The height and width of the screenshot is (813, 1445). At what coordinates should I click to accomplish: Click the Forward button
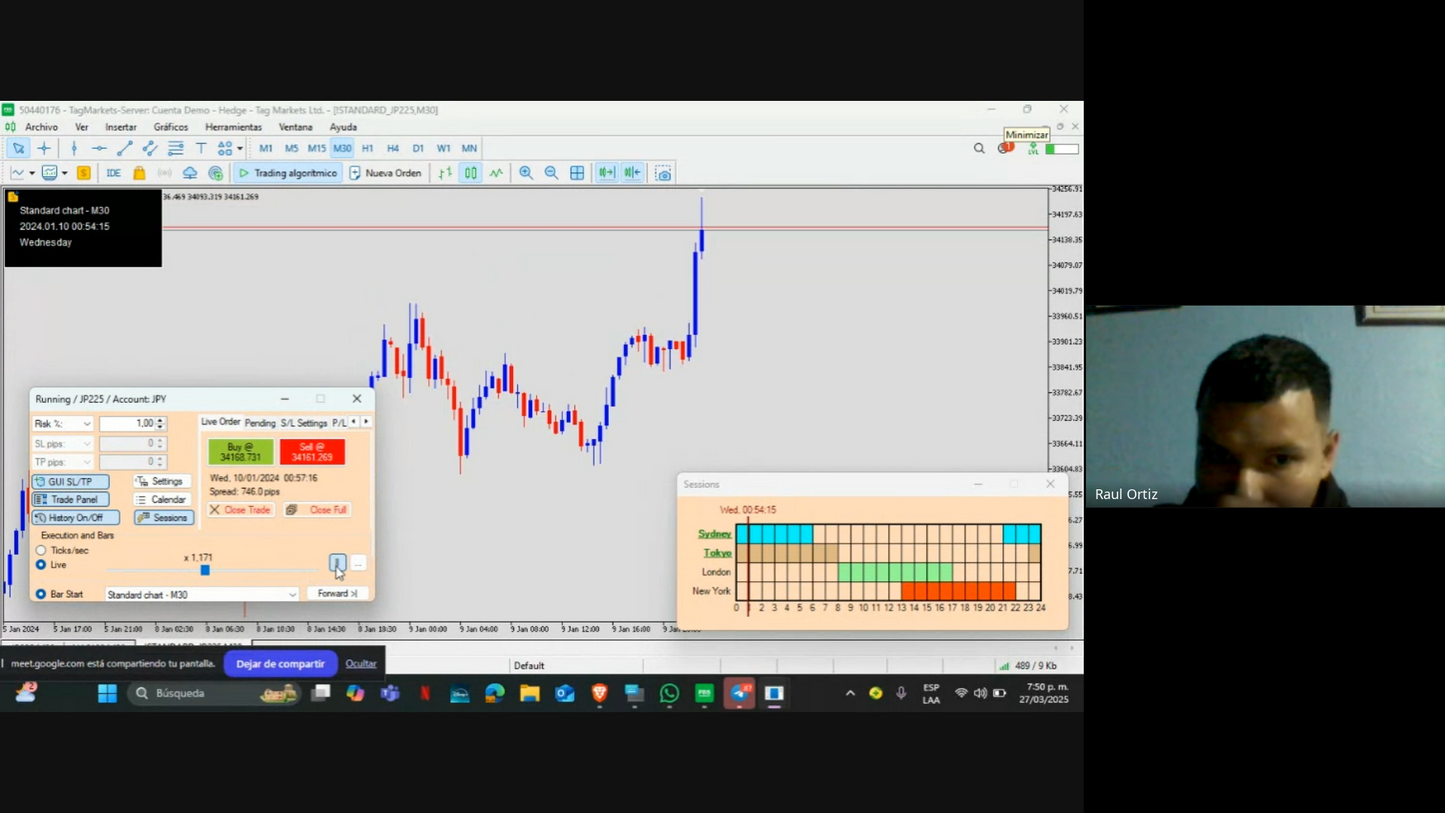tap(338, 593)
